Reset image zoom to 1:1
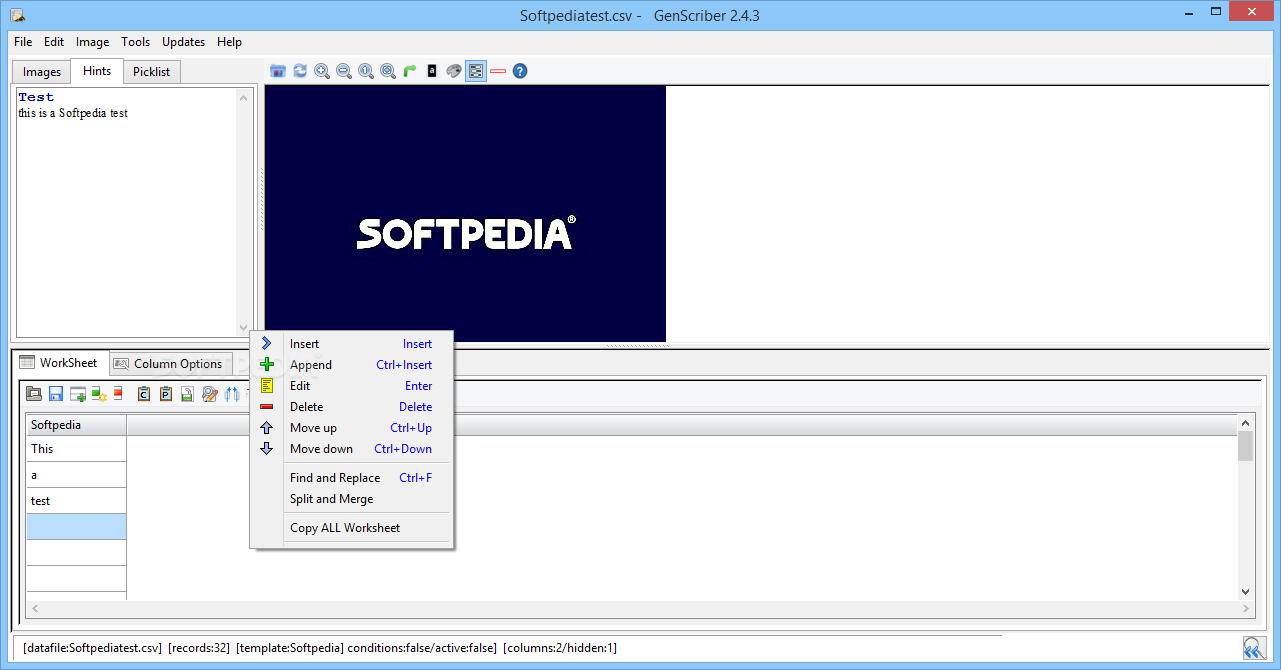Viewport: 1281px width, 670px height. pyautogui.click(x=366, y=71)
